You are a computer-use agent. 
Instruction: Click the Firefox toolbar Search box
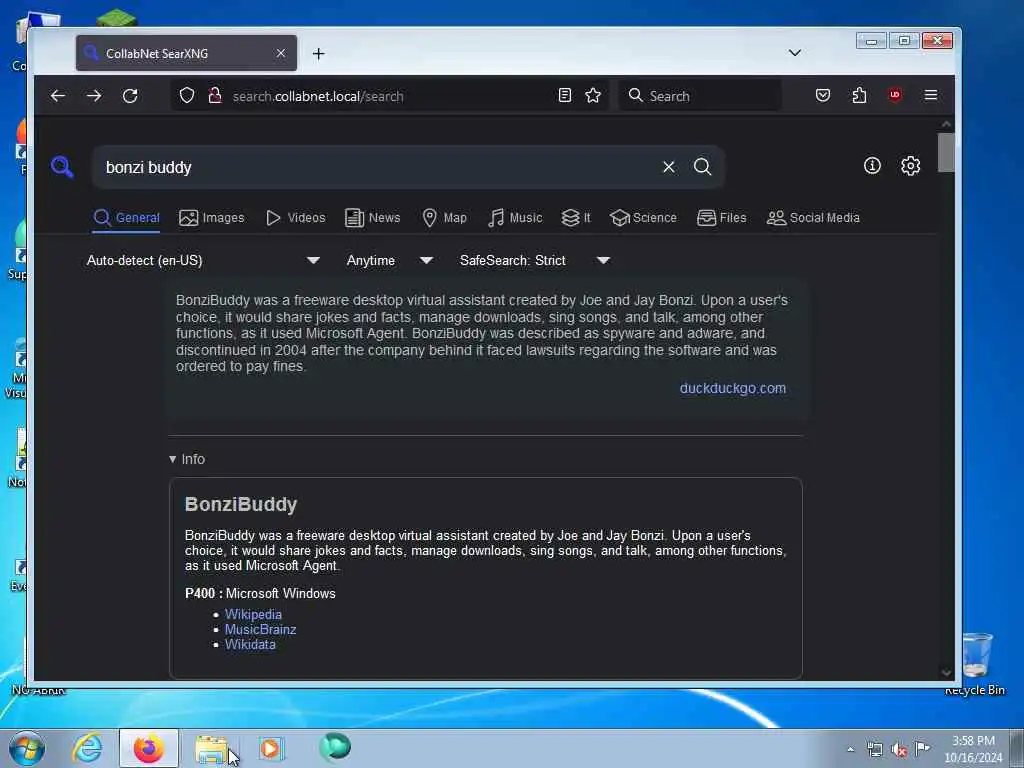pos(699,96)
